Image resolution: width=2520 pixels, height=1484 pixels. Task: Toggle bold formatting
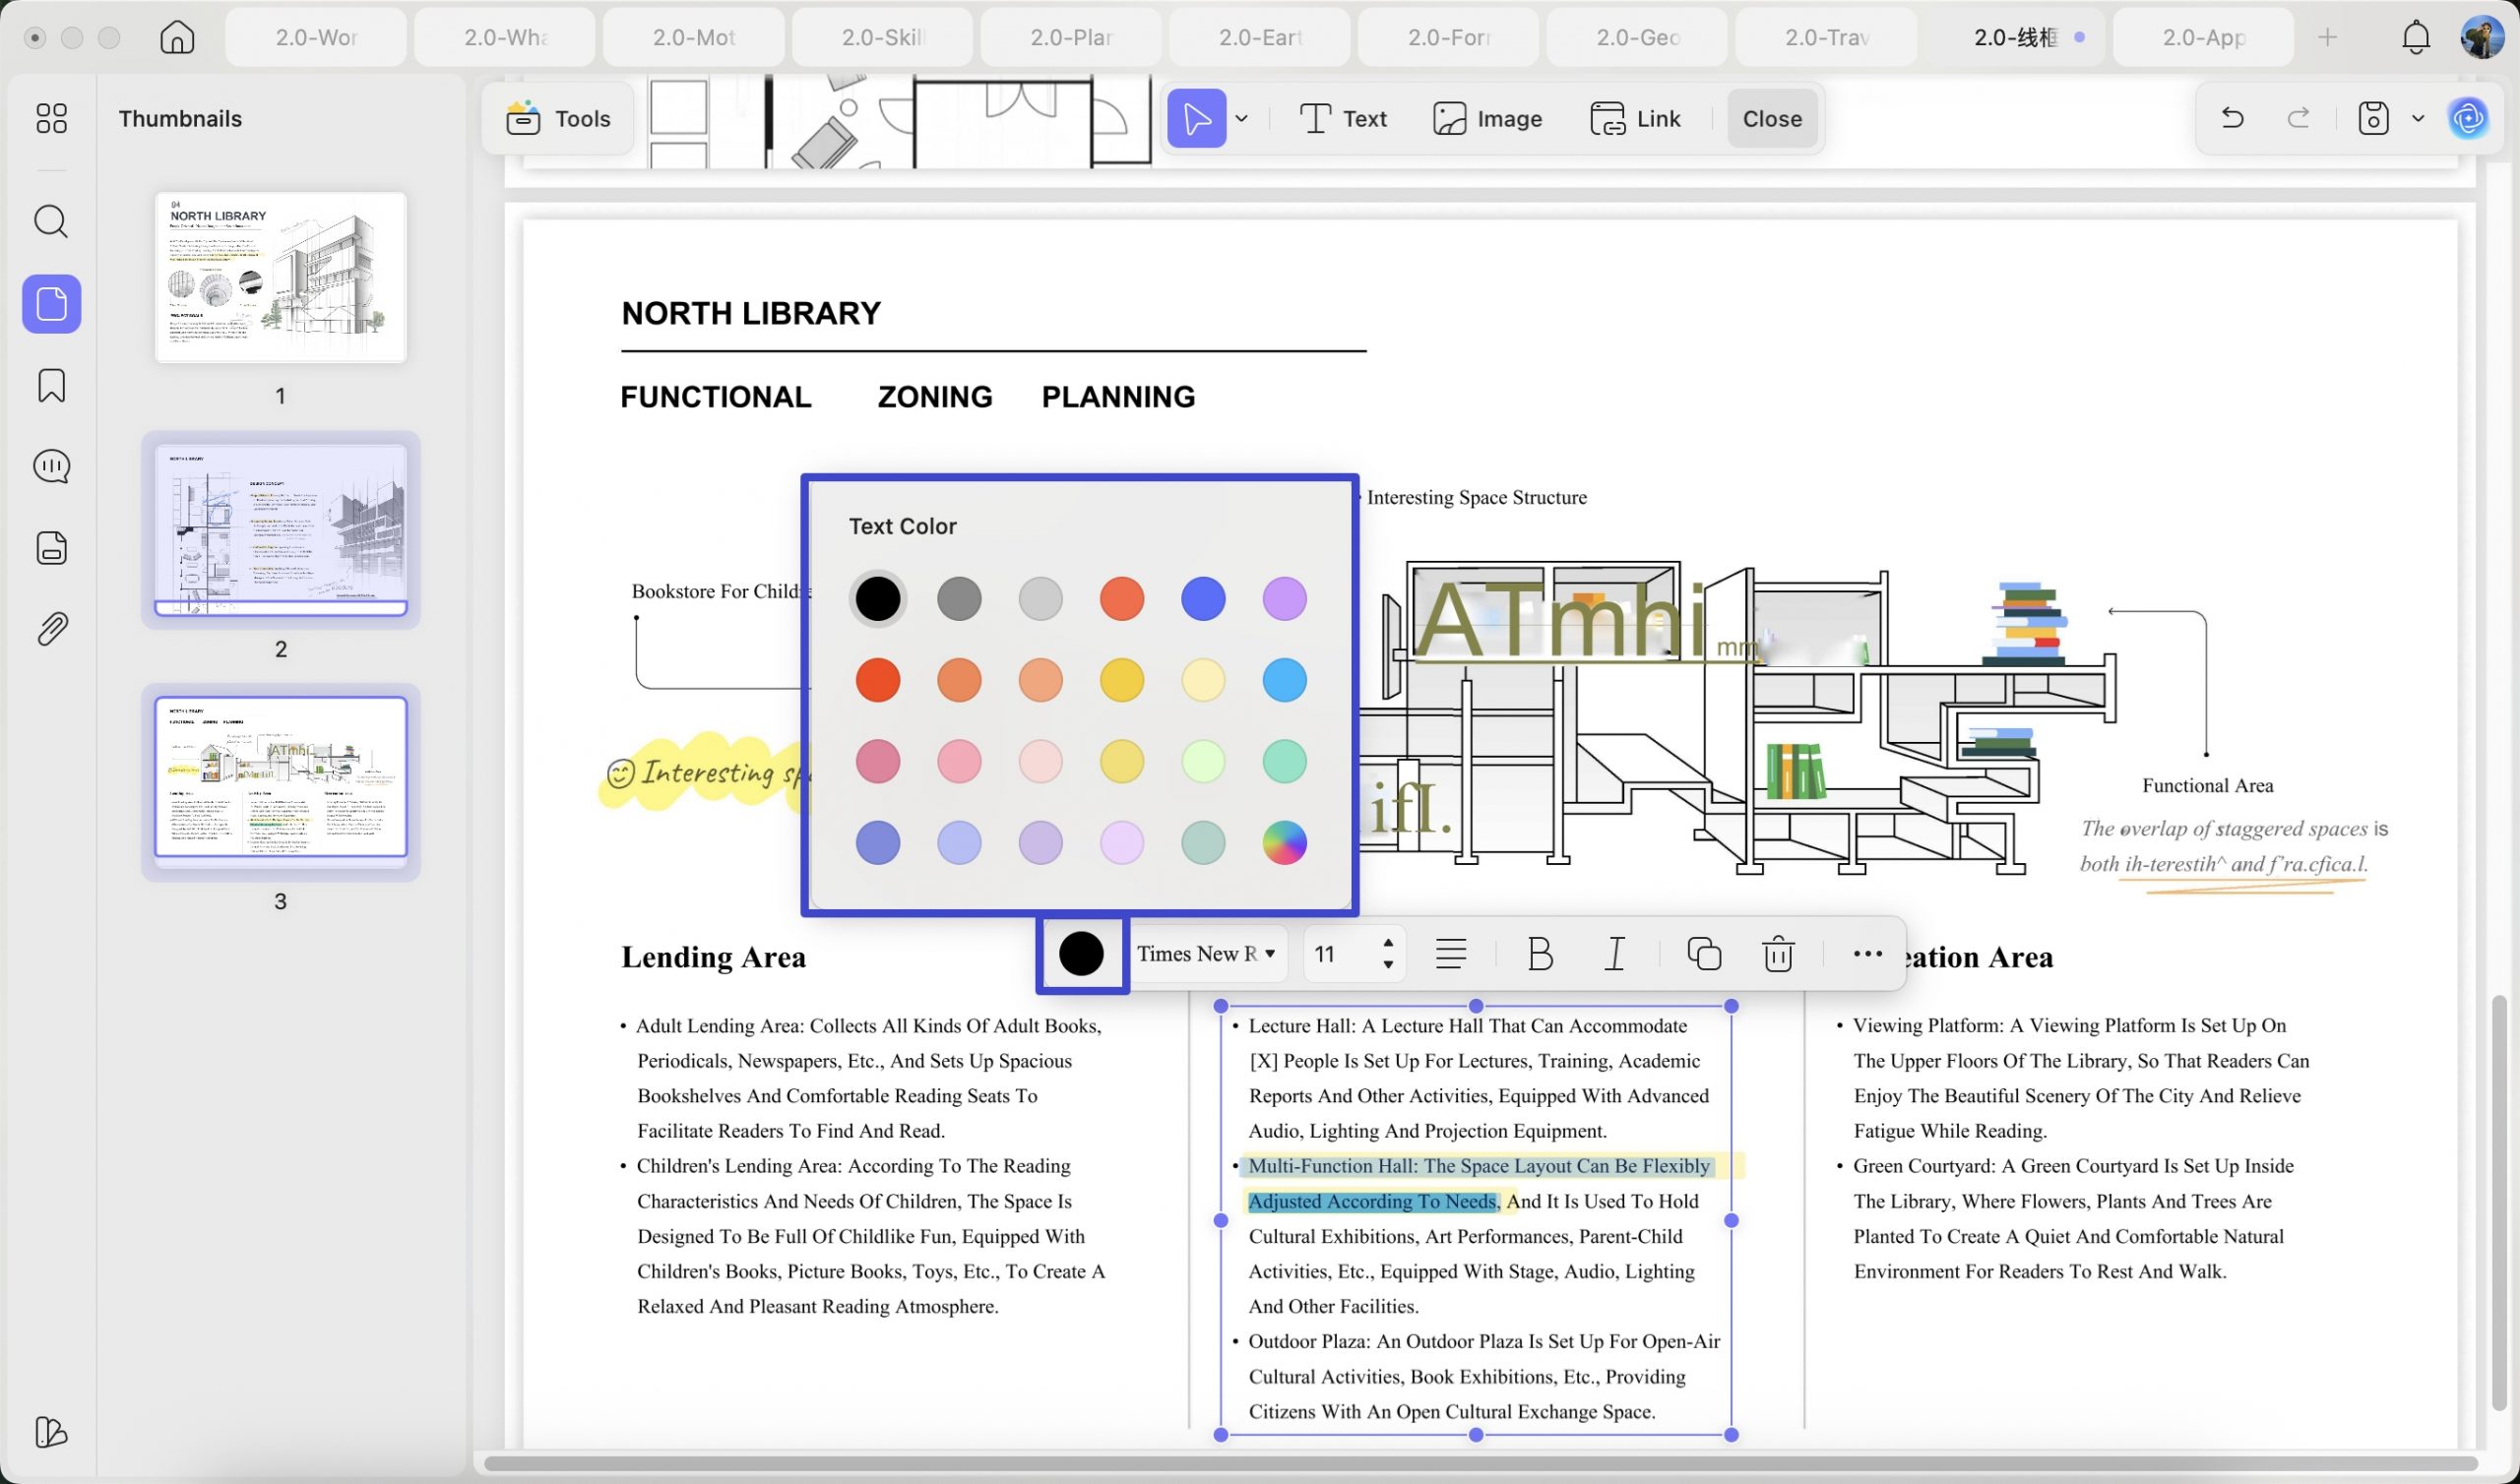(x=1540, y=954)
